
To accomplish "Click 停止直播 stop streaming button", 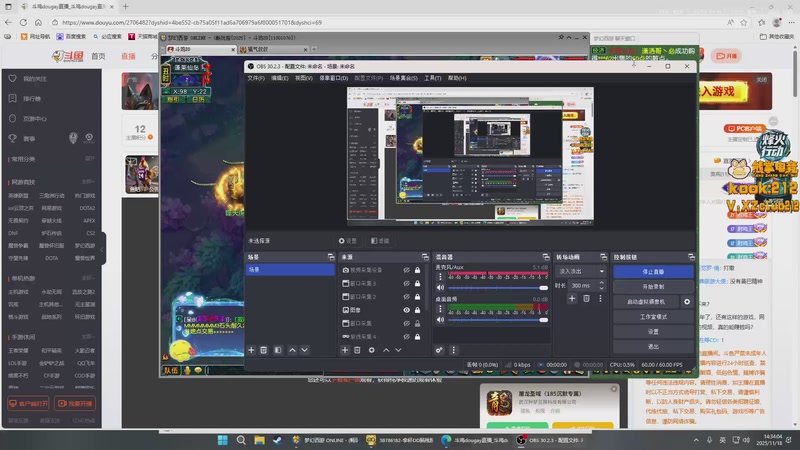I will [653, 271].
